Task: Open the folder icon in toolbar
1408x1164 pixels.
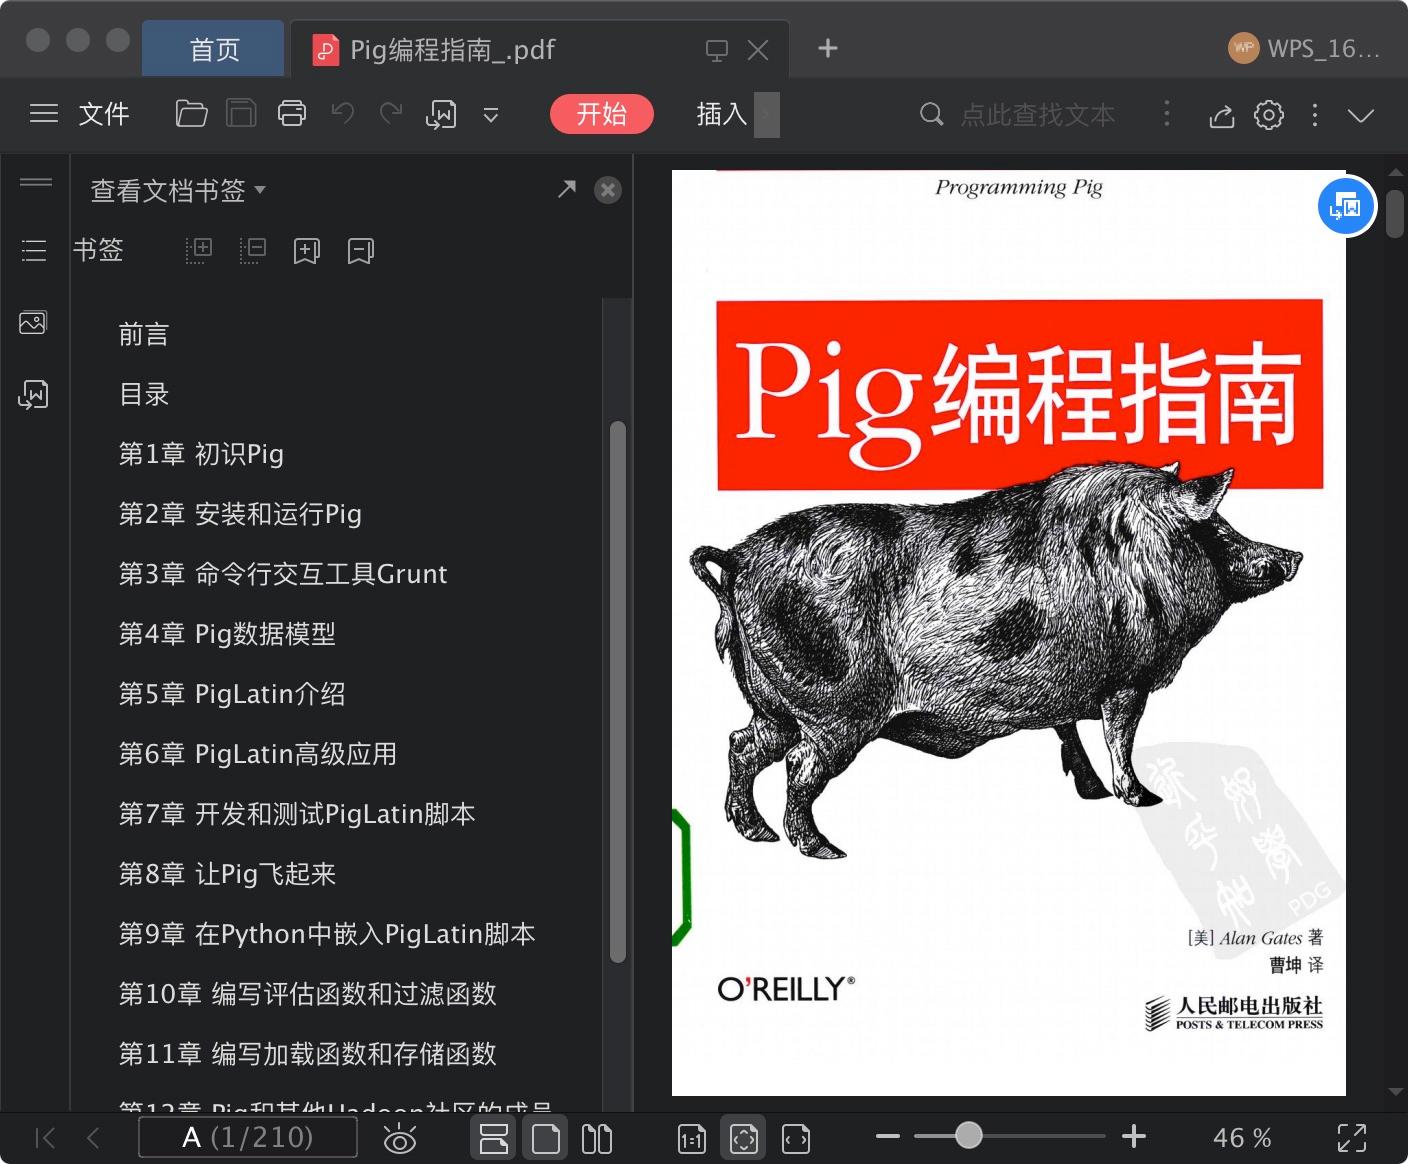Action: coord(191,114)
